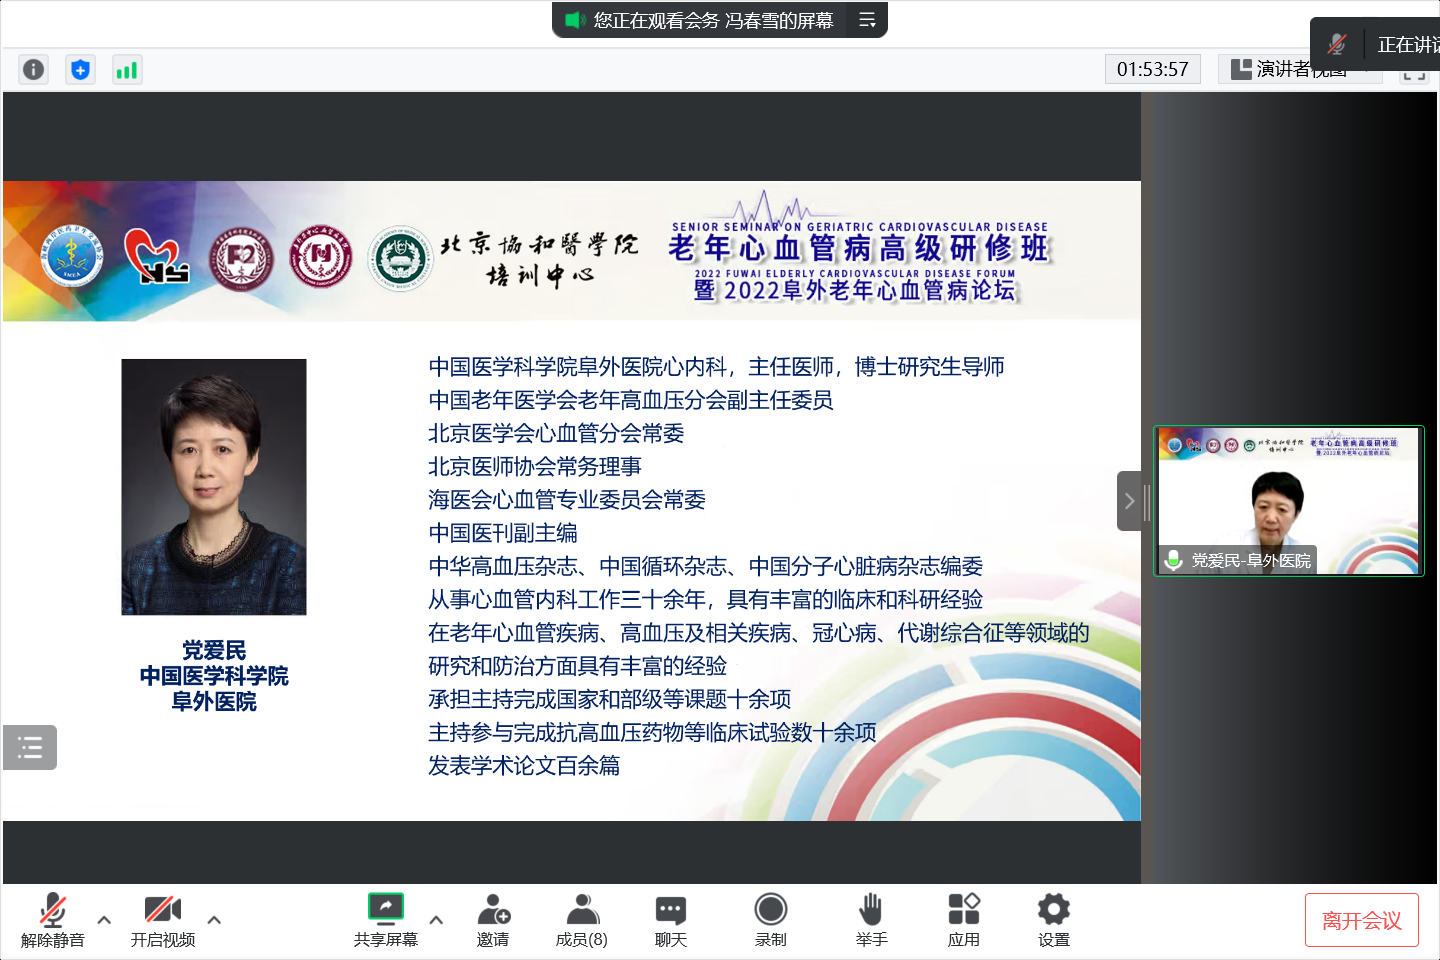Expand share options arrow beside 共享屏幕
The image size is (1440, 960).
pyautogui.click(x=436, y=919)
